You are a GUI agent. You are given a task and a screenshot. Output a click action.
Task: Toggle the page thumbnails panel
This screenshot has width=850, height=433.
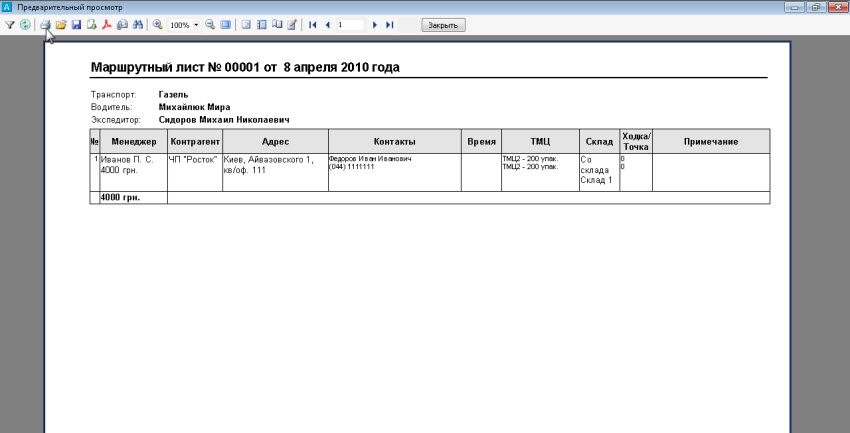262,24
